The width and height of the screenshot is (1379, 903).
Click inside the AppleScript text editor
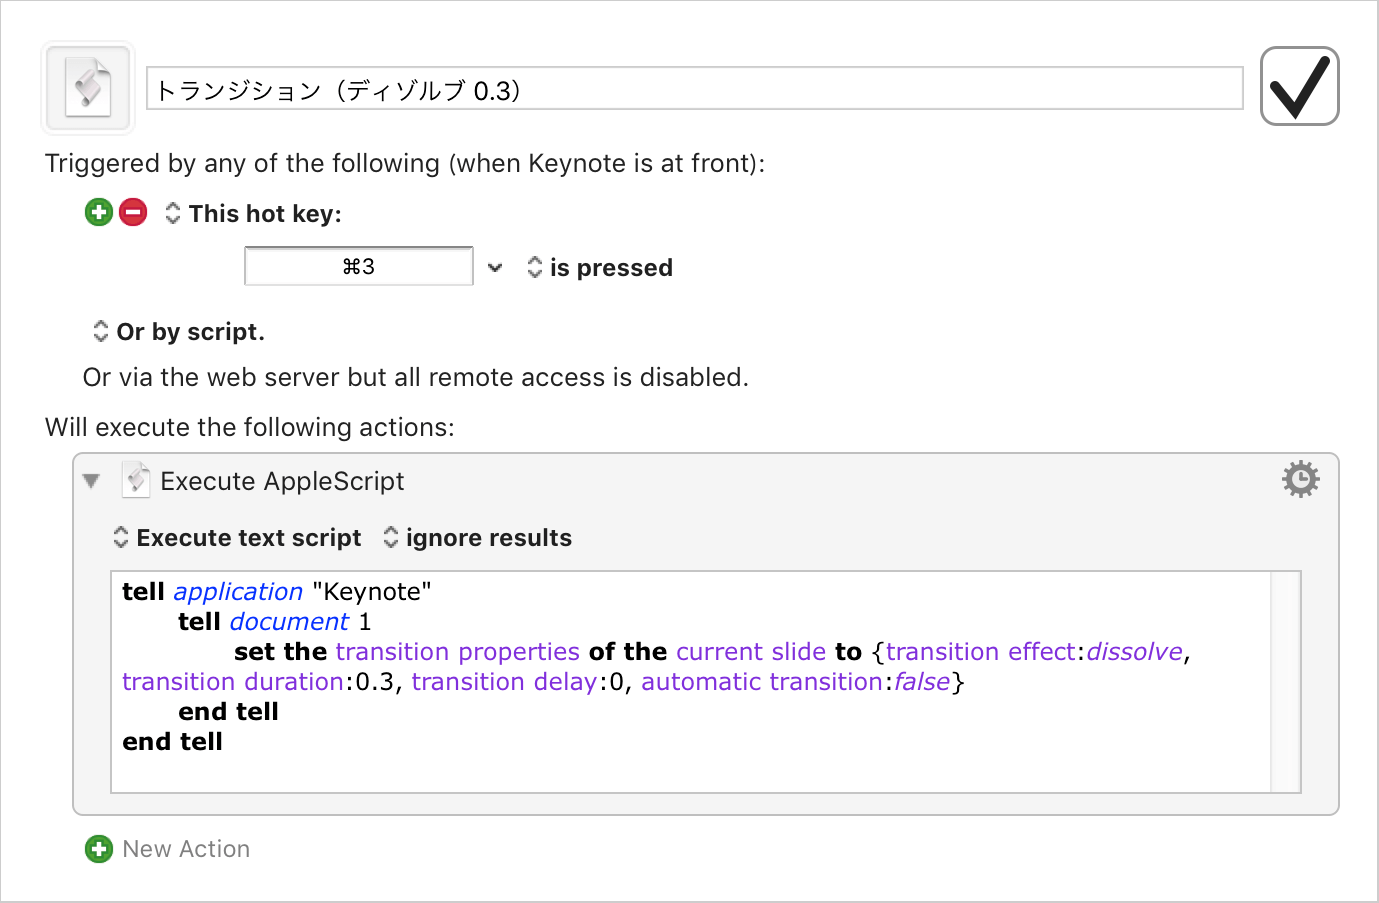pyautogui.click(x=690, y=682)
